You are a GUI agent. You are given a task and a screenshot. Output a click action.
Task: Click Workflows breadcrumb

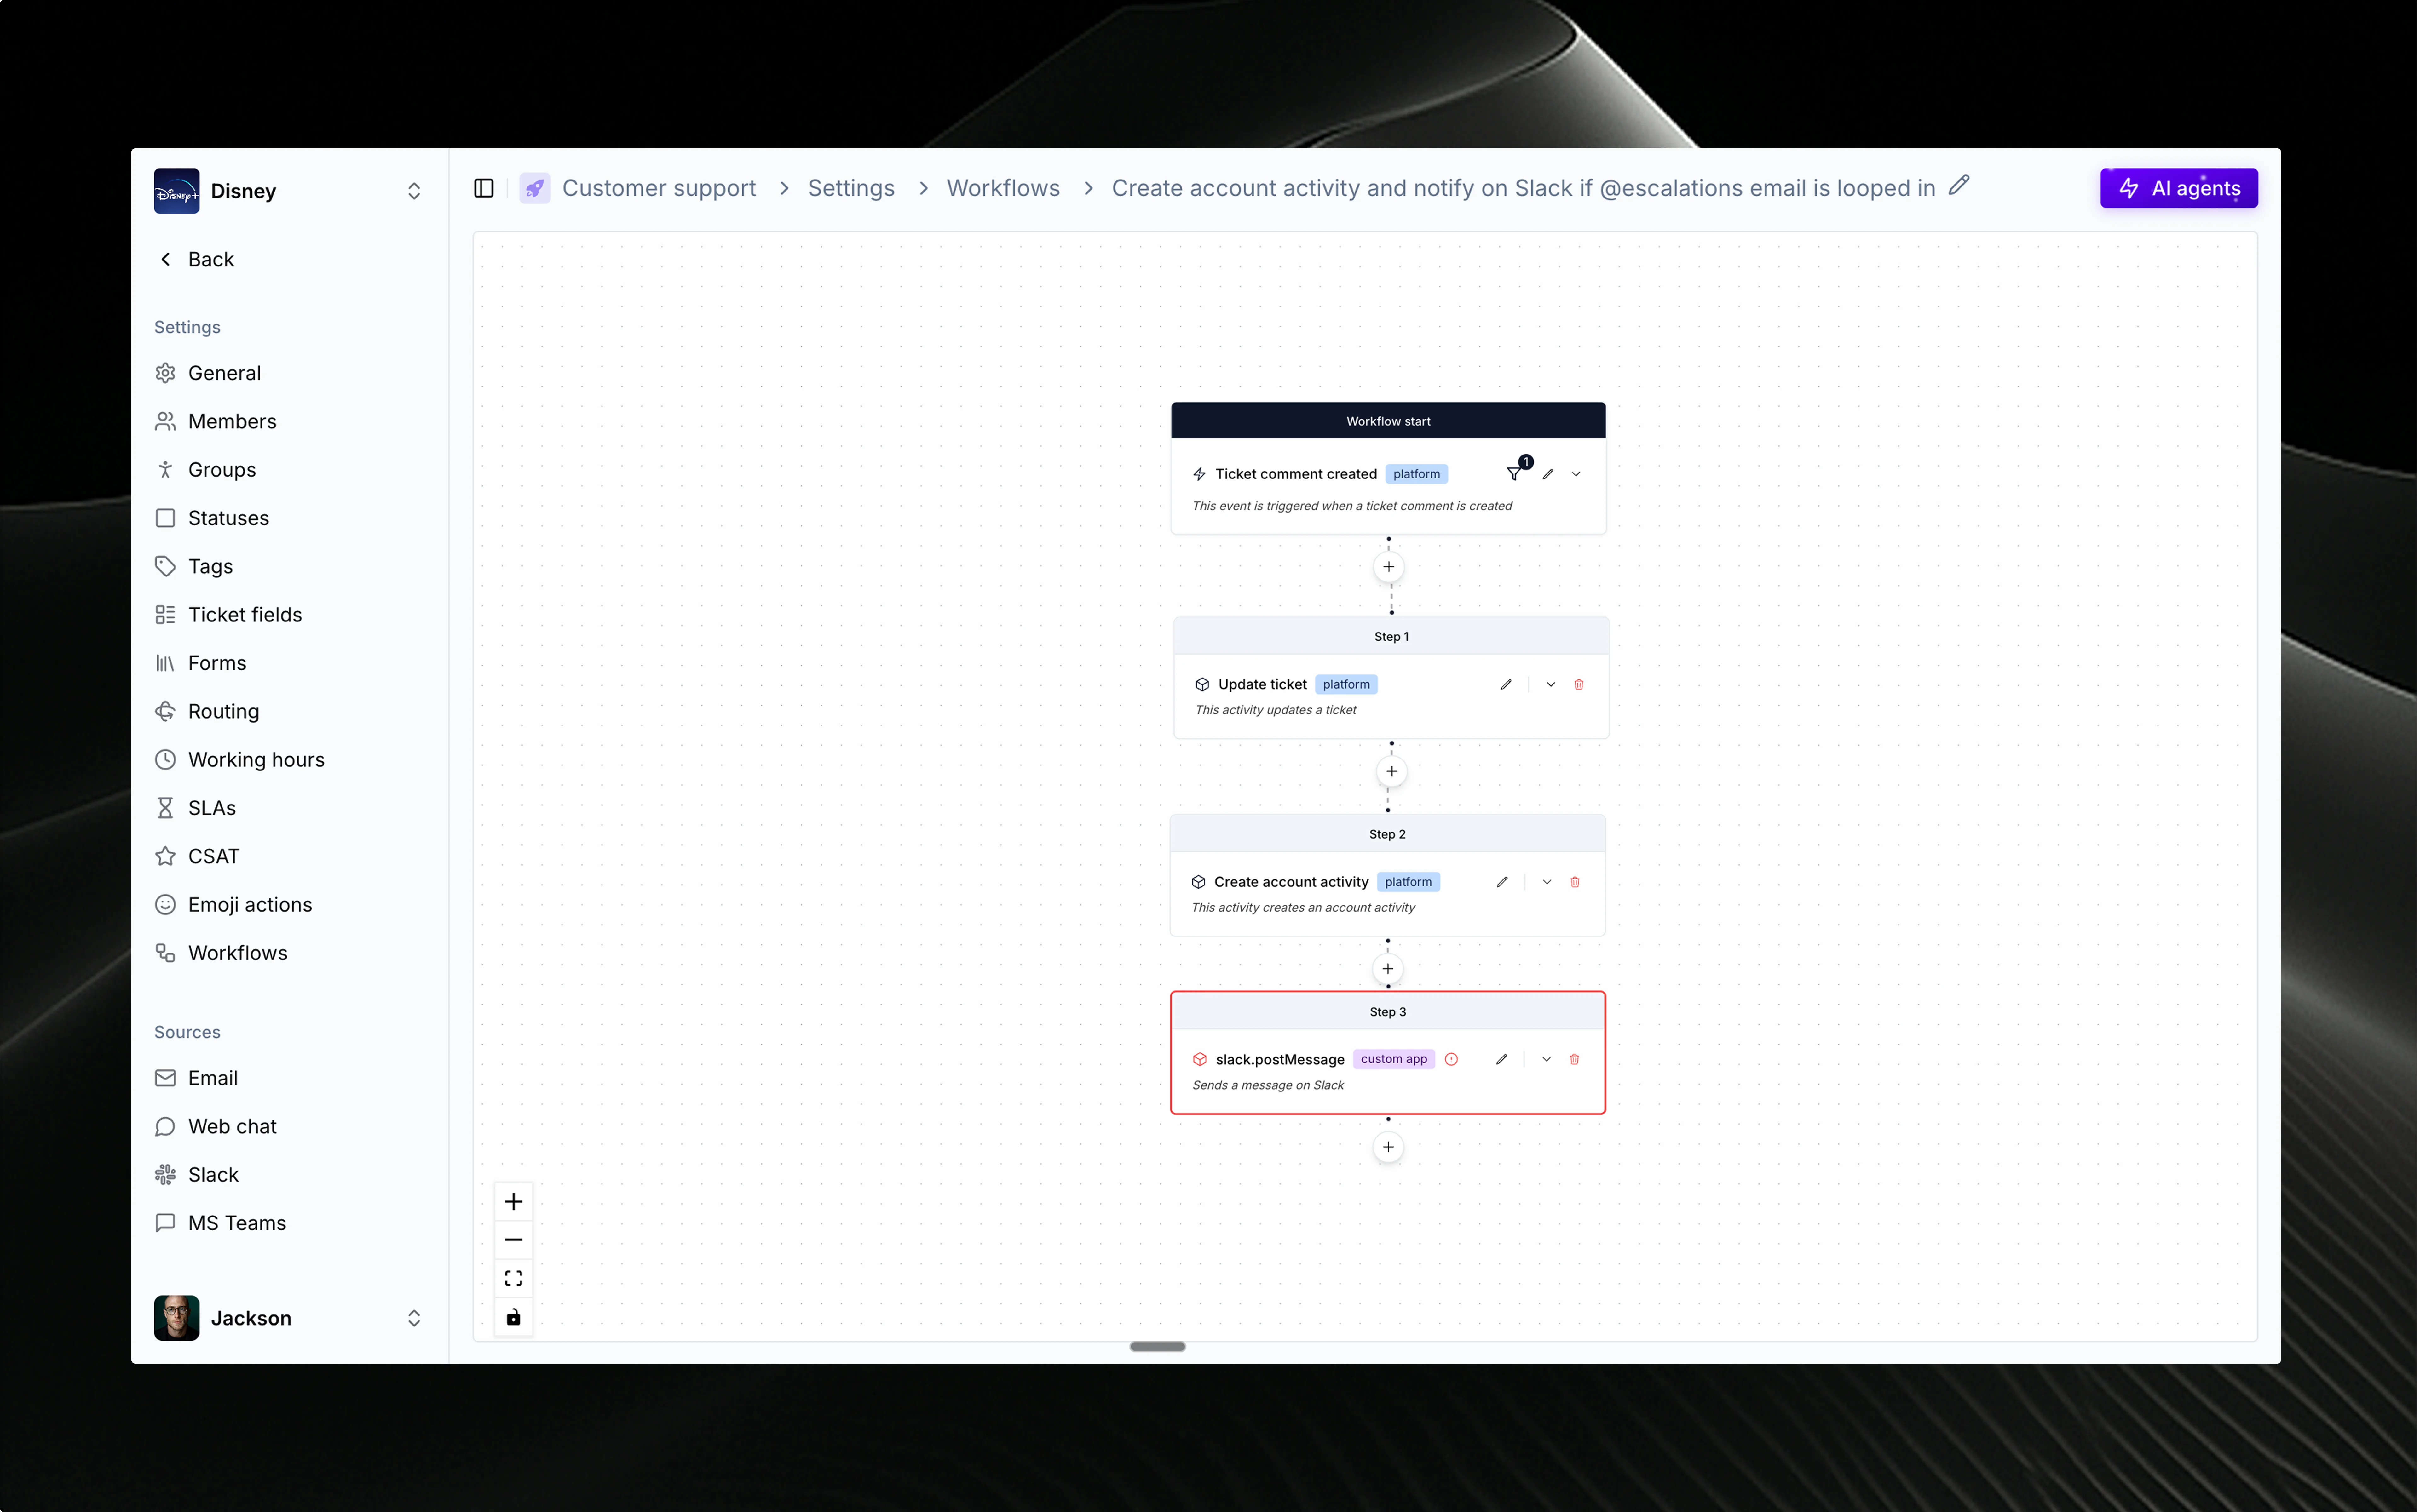[x=1003, y=188]
